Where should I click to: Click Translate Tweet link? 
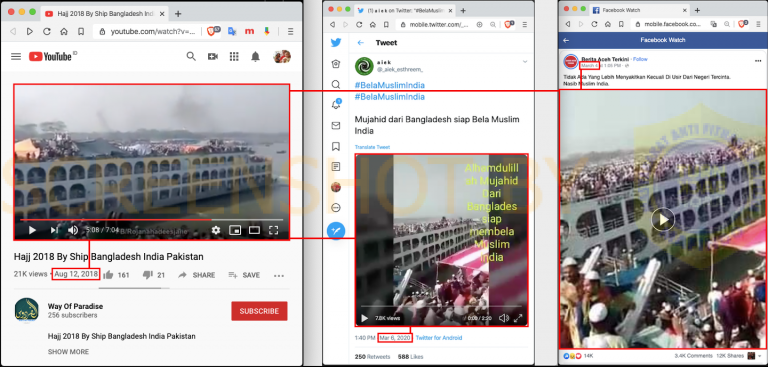point(372,147)
